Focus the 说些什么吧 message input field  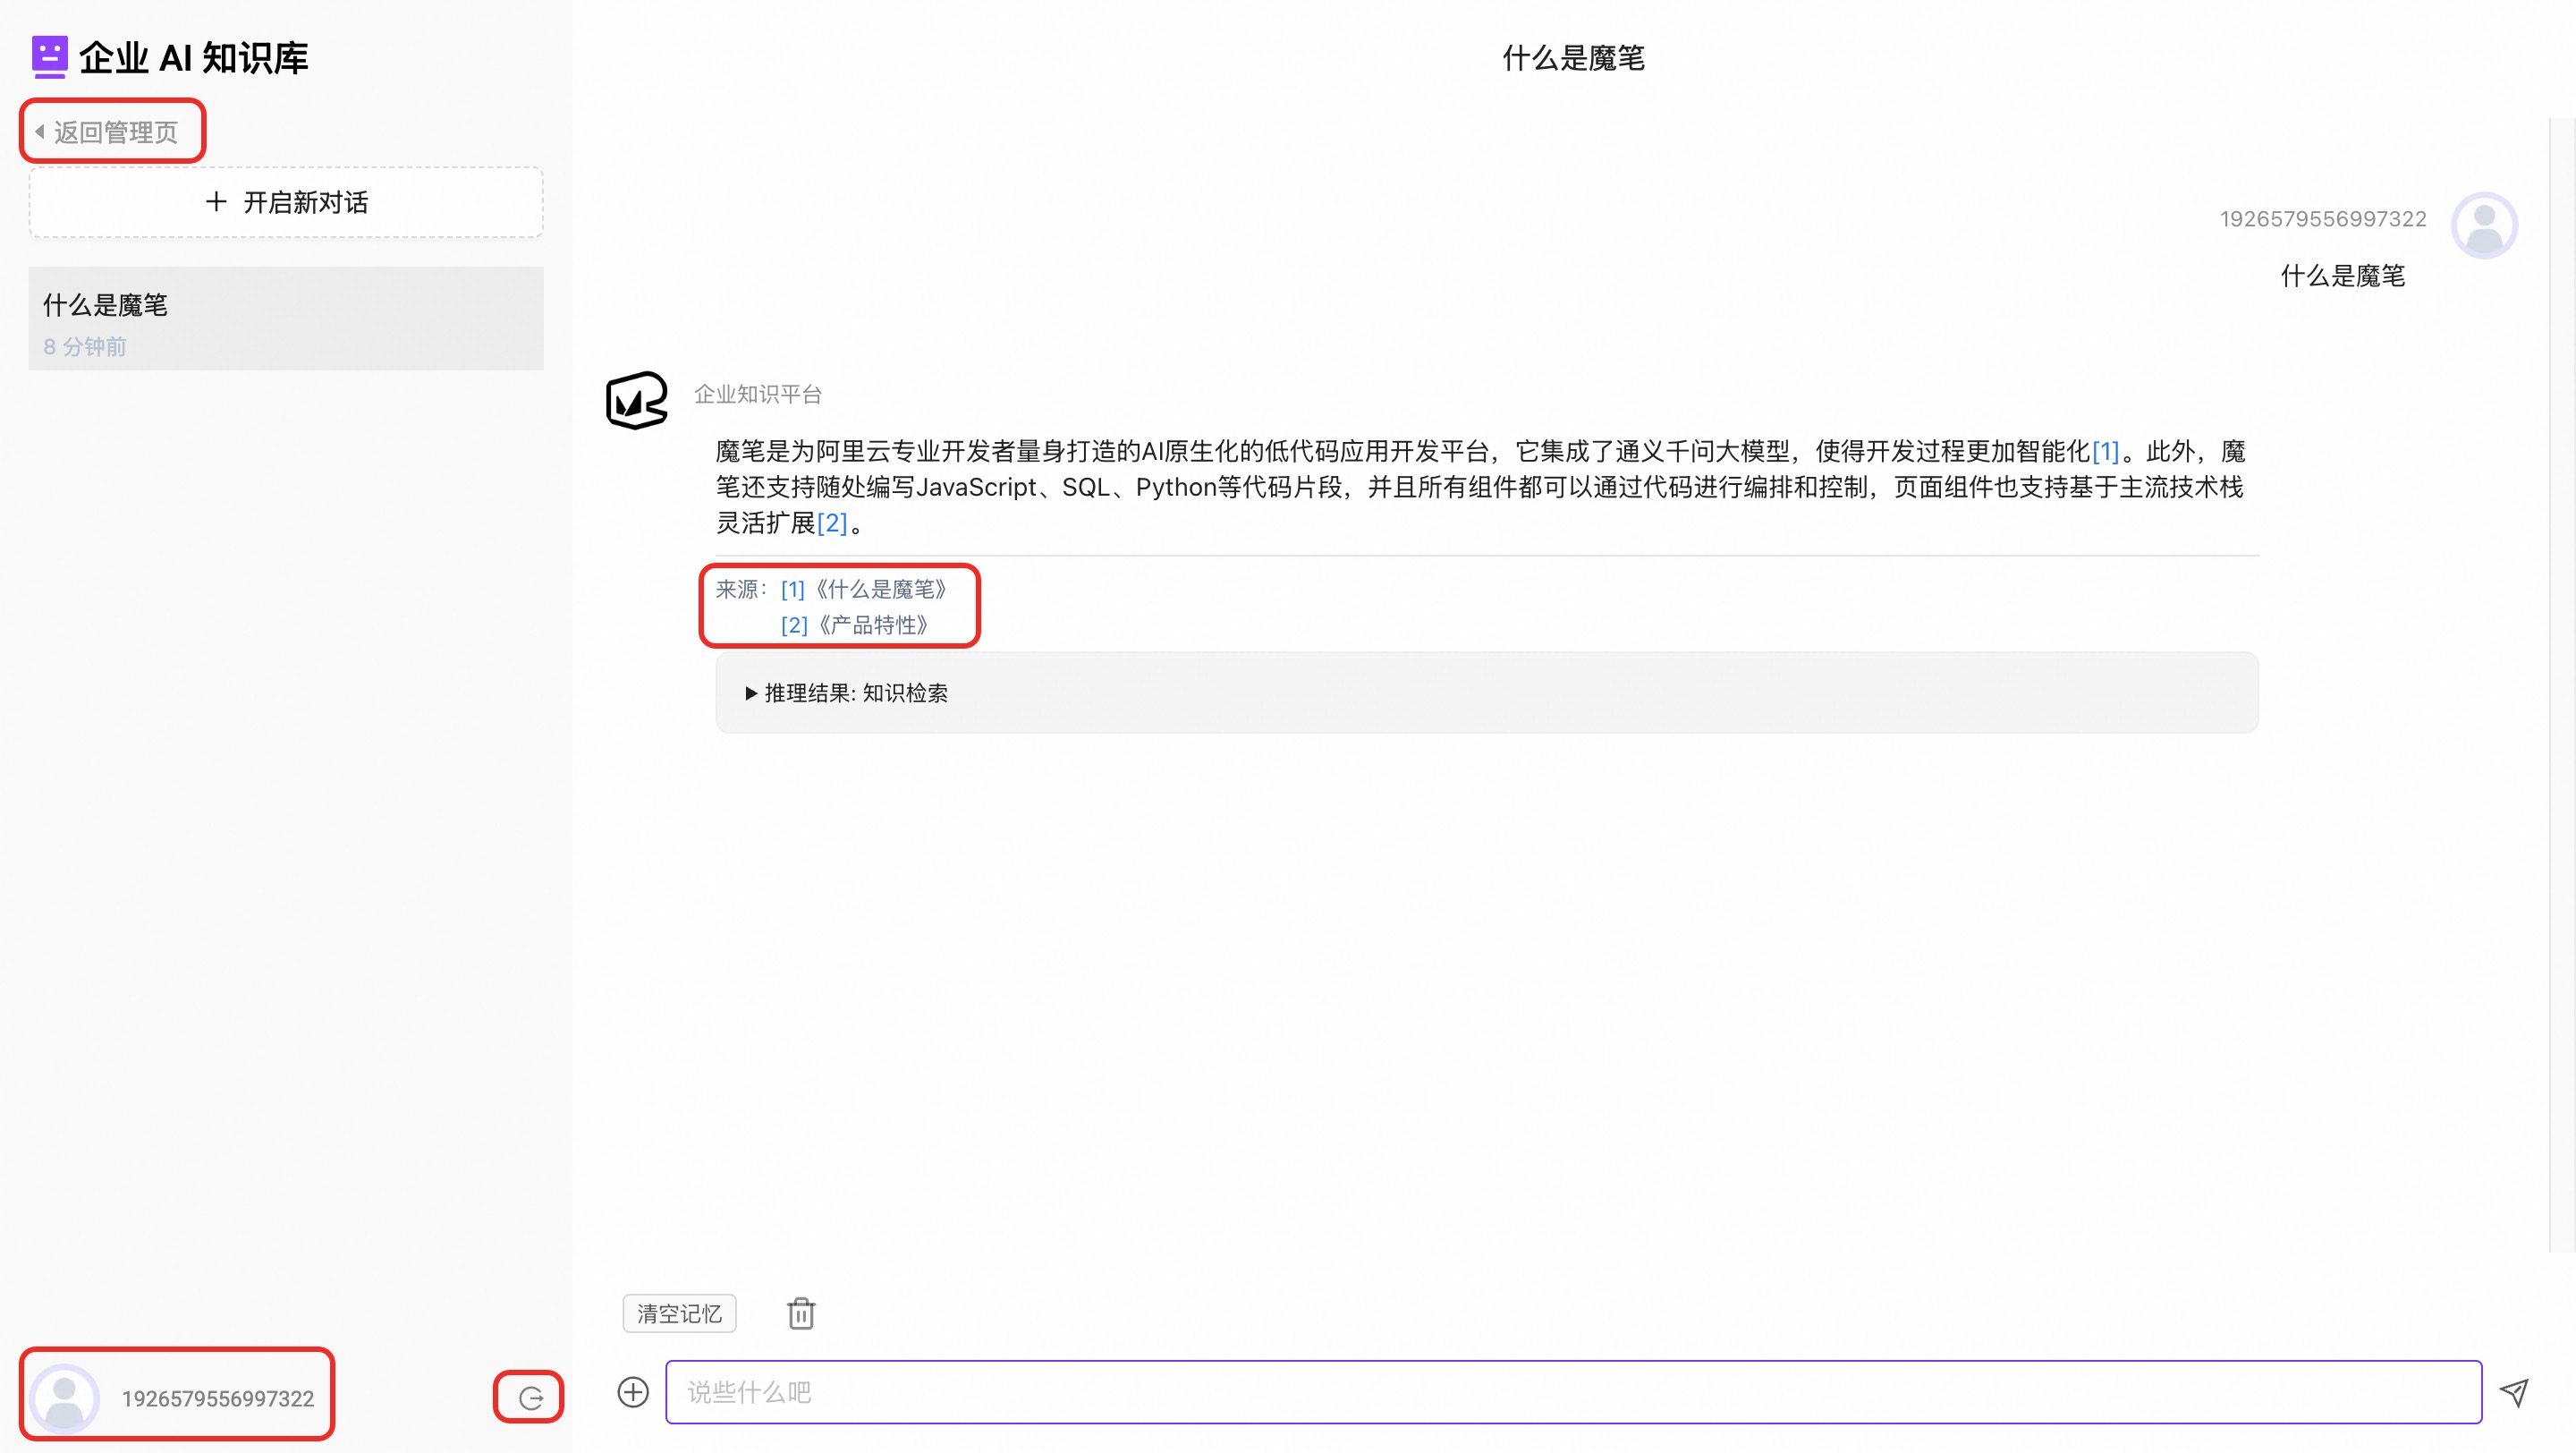pos(1572,1391)
